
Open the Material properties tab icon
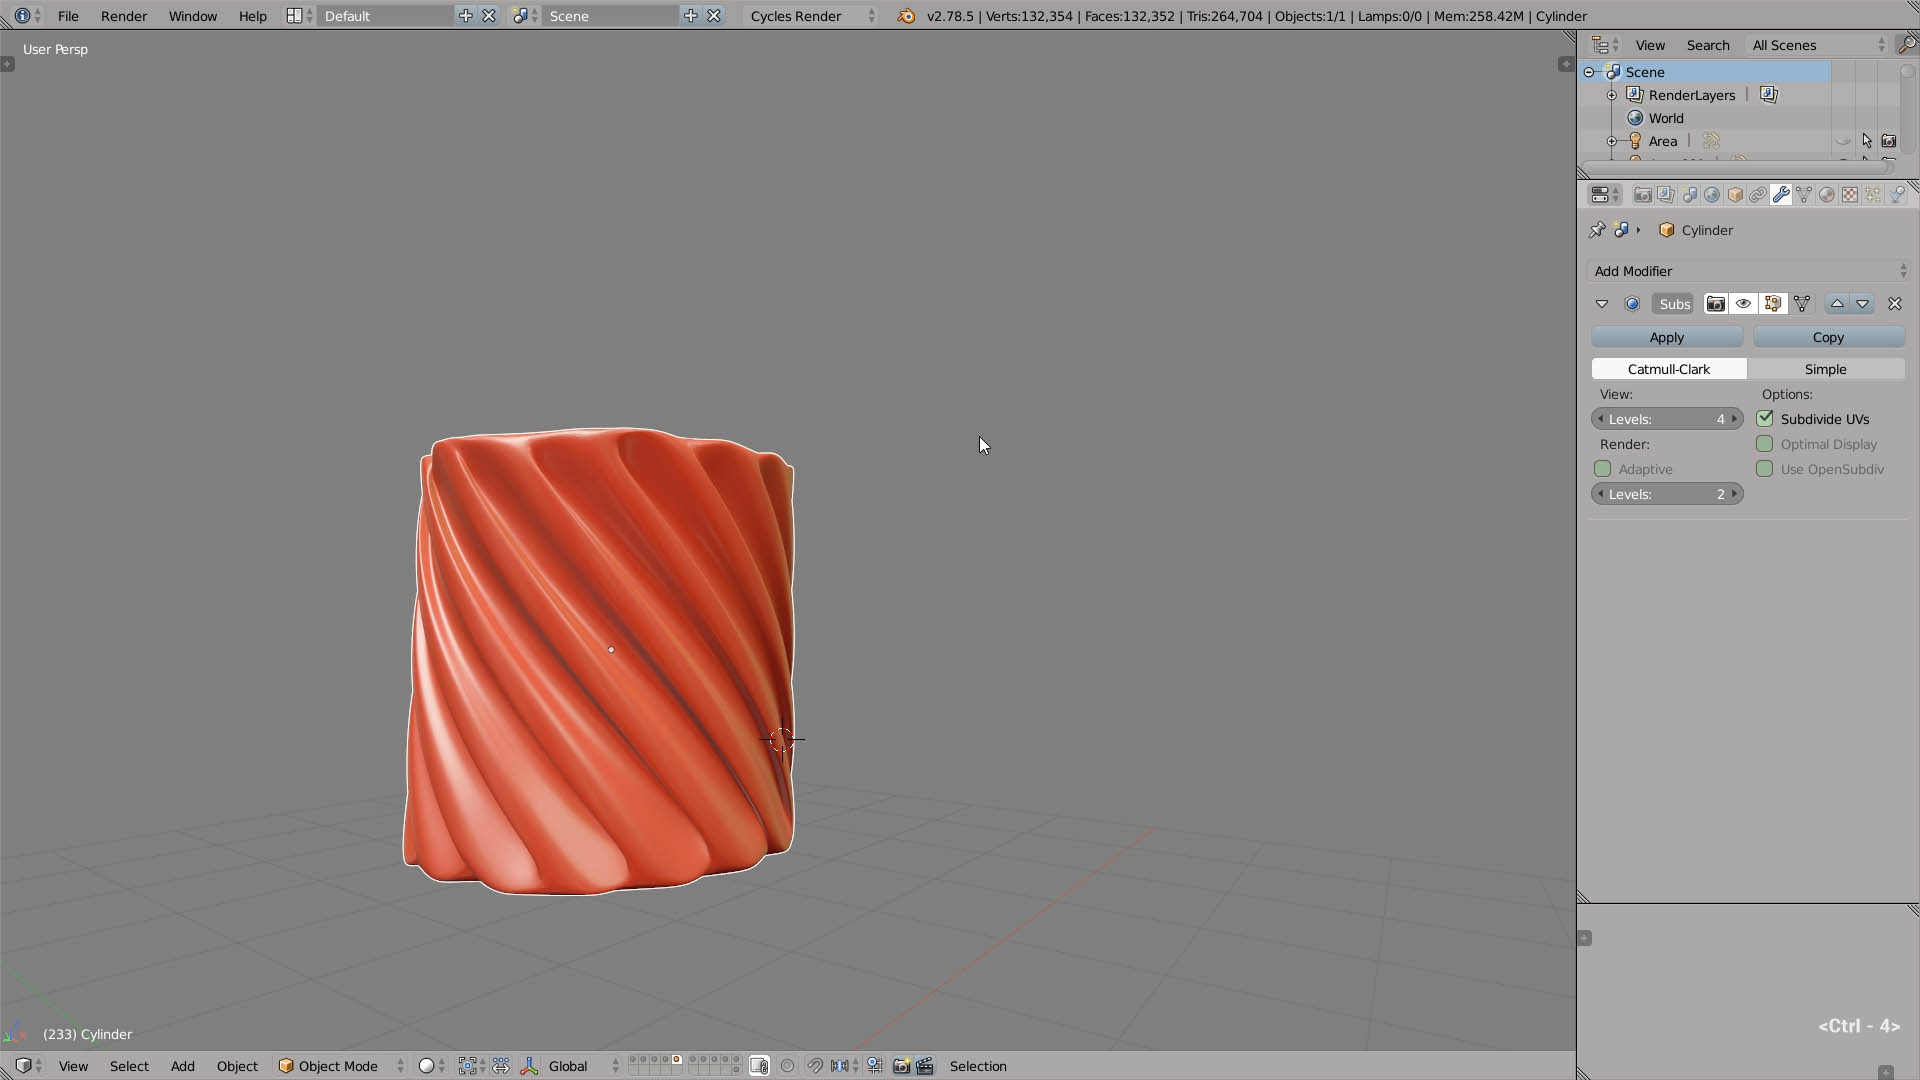pos(1827,195)
